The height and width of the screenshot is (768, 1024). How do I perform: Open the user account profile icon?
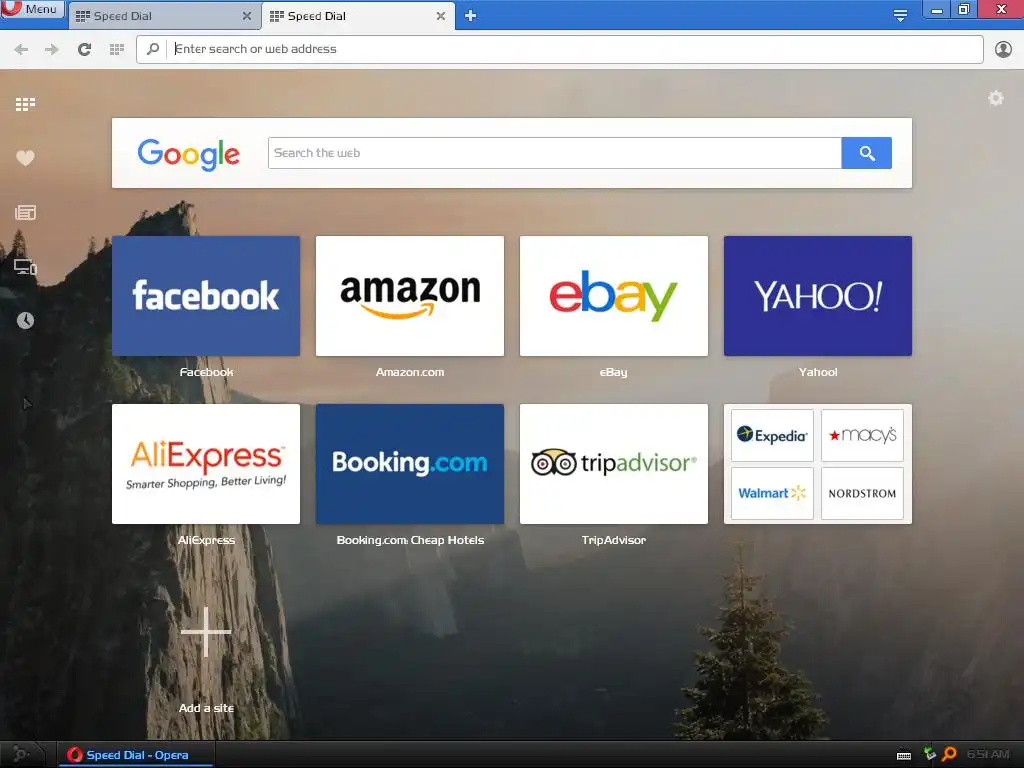coord(1003,49)
